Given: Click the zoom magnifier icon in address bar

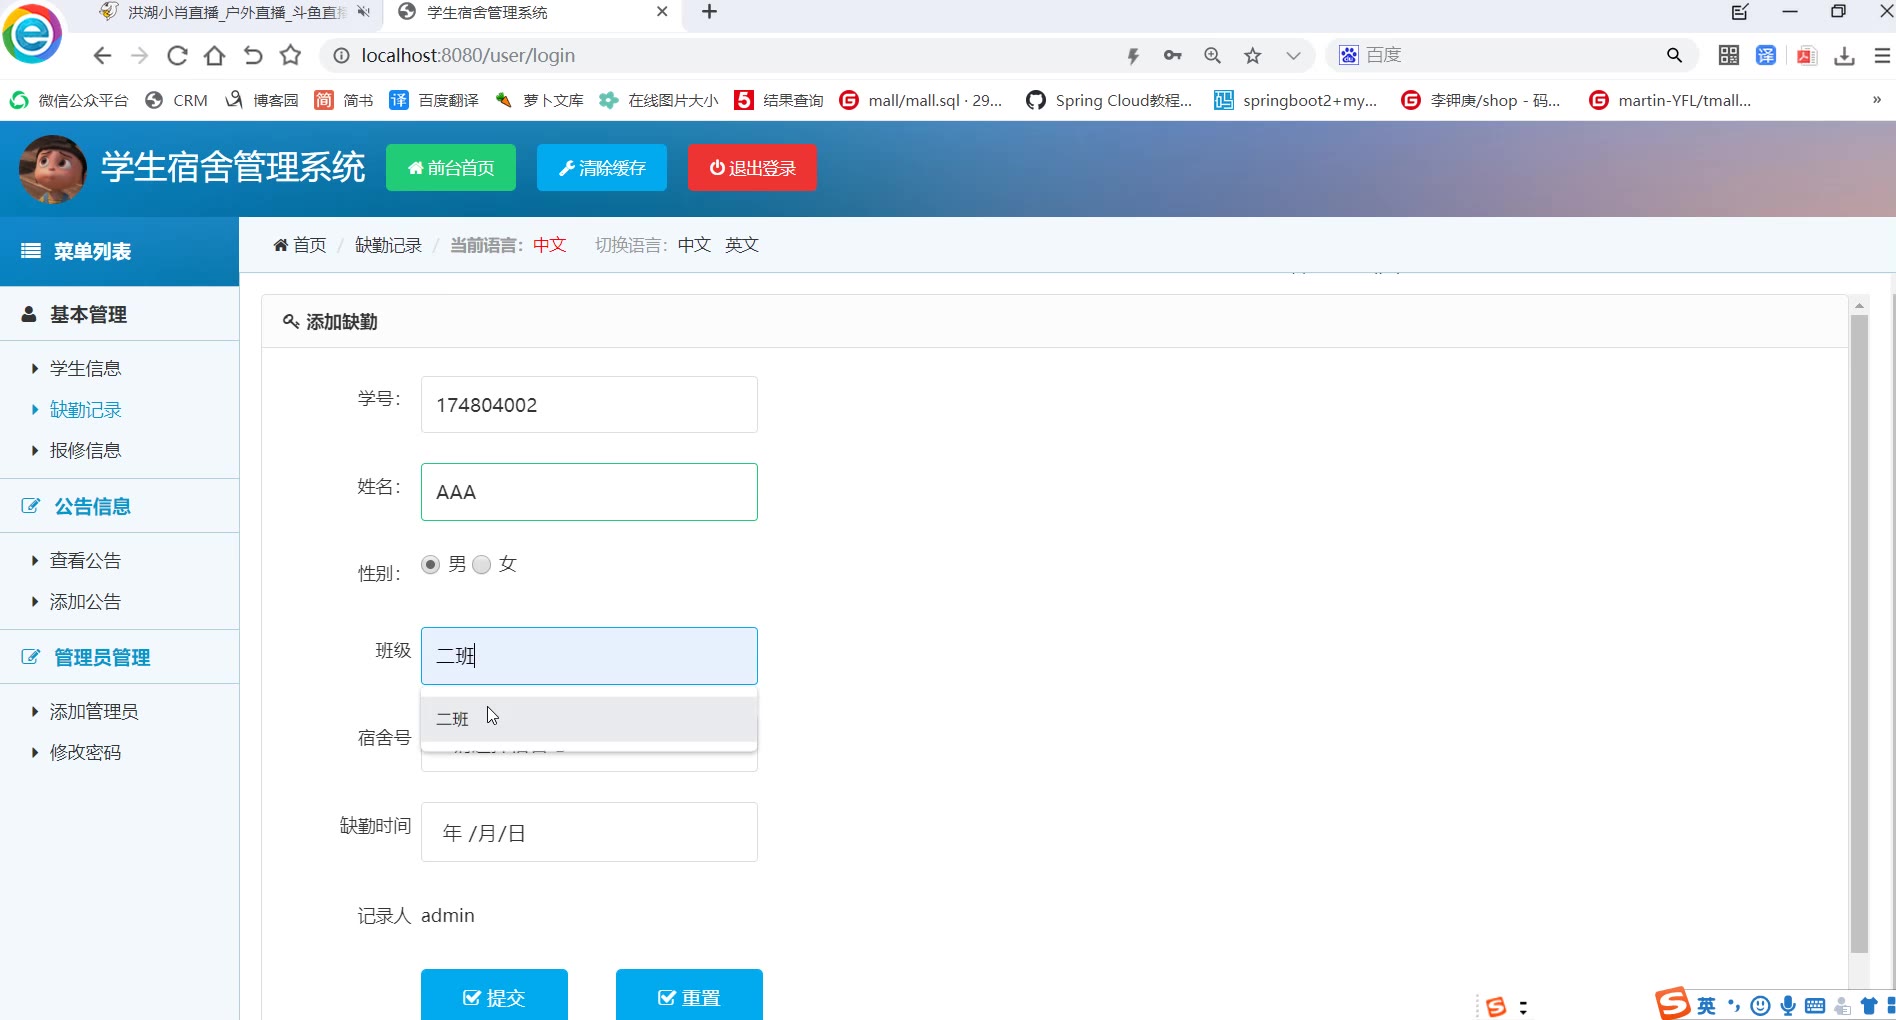Looking at the screenshot, I should (x=1213, y=56).
